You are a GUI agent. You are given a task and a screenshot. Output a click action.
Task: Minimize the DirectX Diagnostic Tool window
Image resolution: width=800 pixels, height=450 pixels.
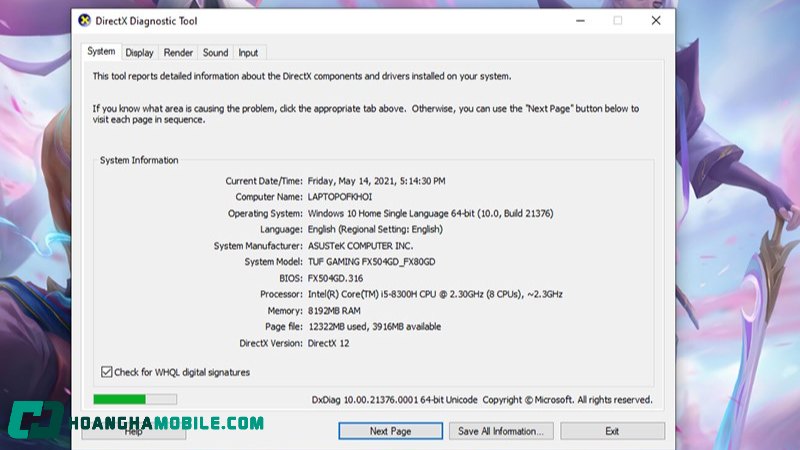pyautogui.click(x=580, y=21)
